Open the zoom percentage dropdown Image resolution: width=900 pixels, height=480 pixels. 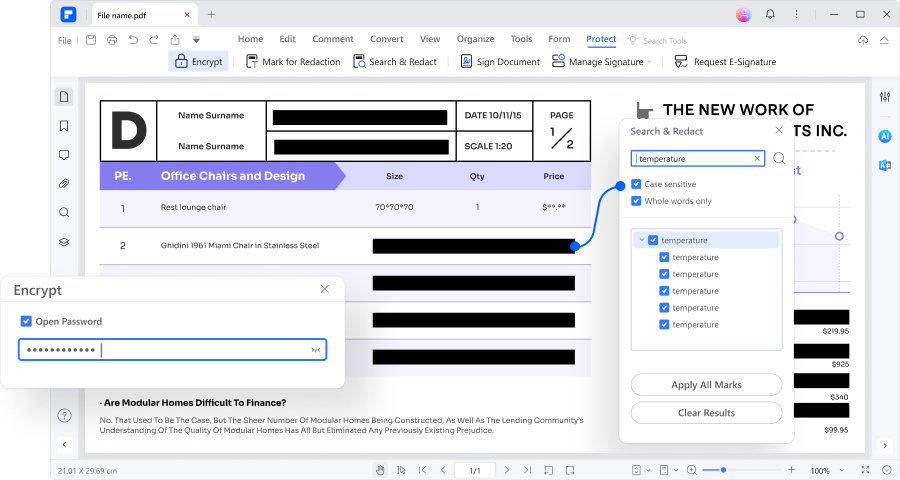(842, 470)
